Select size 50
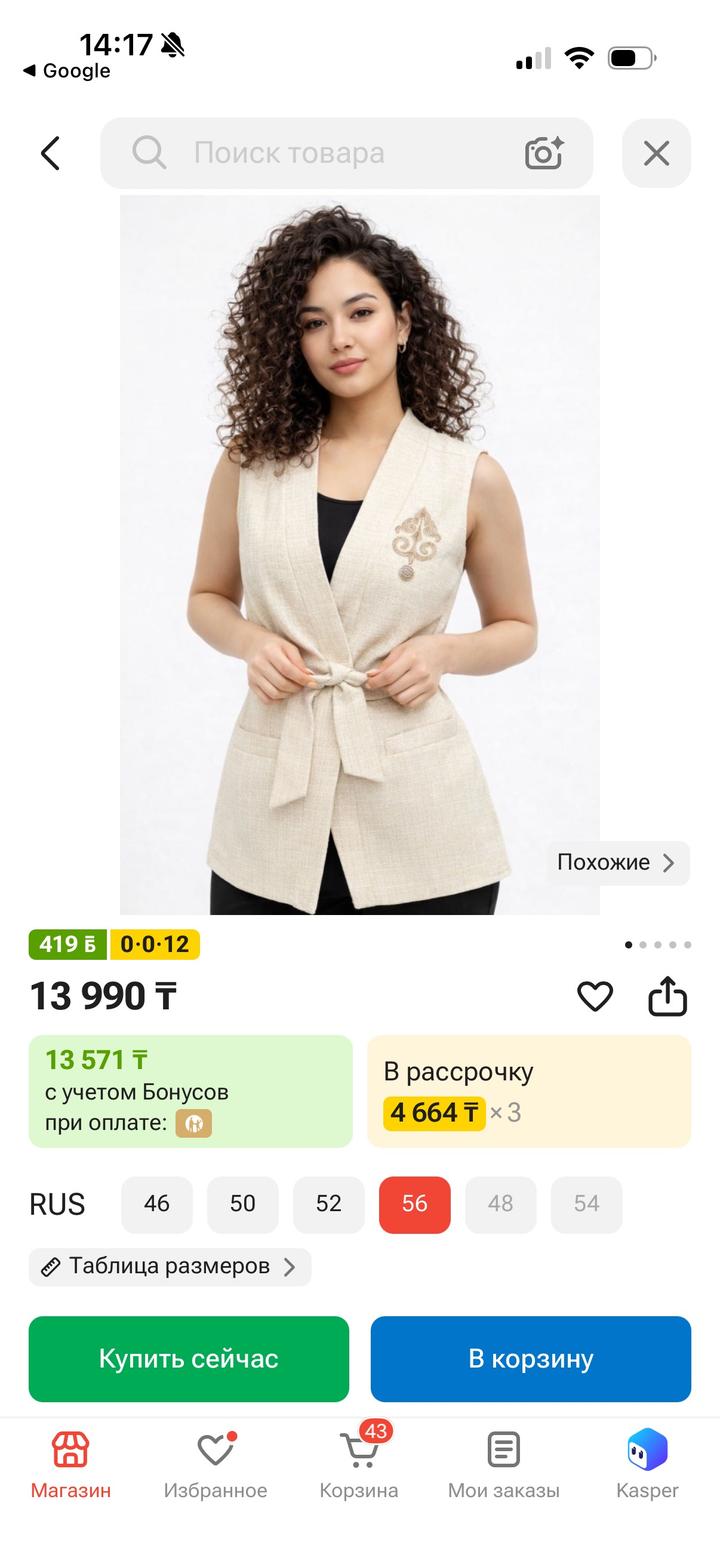This screenshot has width=720, height=1565. point(243,1204)
